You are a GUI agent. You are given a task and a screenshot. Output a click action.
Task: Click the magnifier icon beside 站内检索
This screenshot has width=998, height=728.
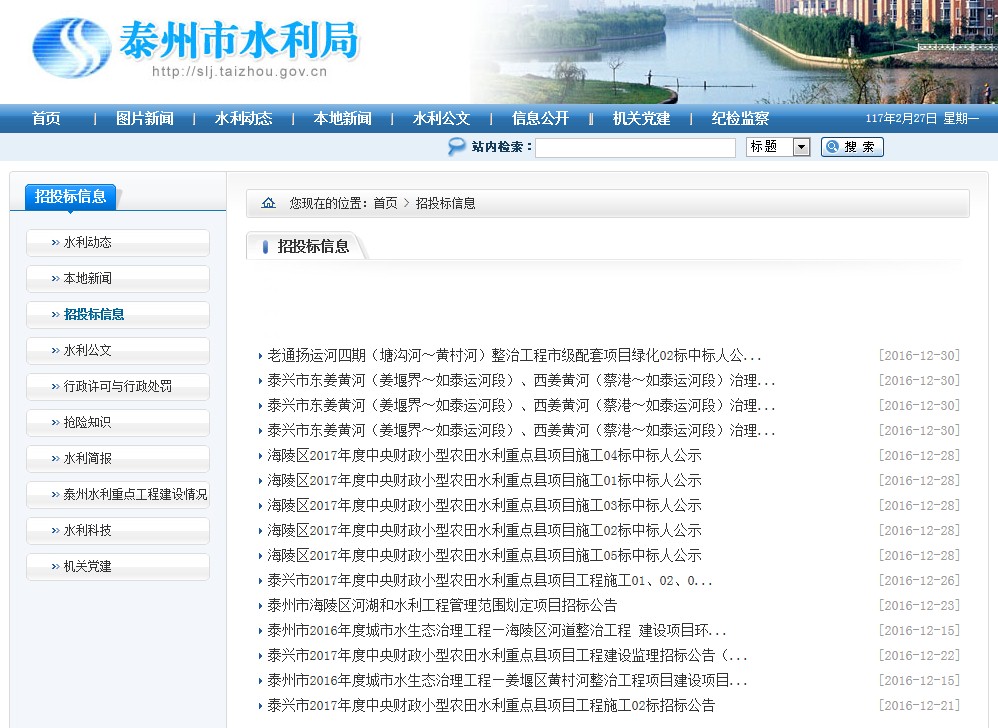pos(456,147)
